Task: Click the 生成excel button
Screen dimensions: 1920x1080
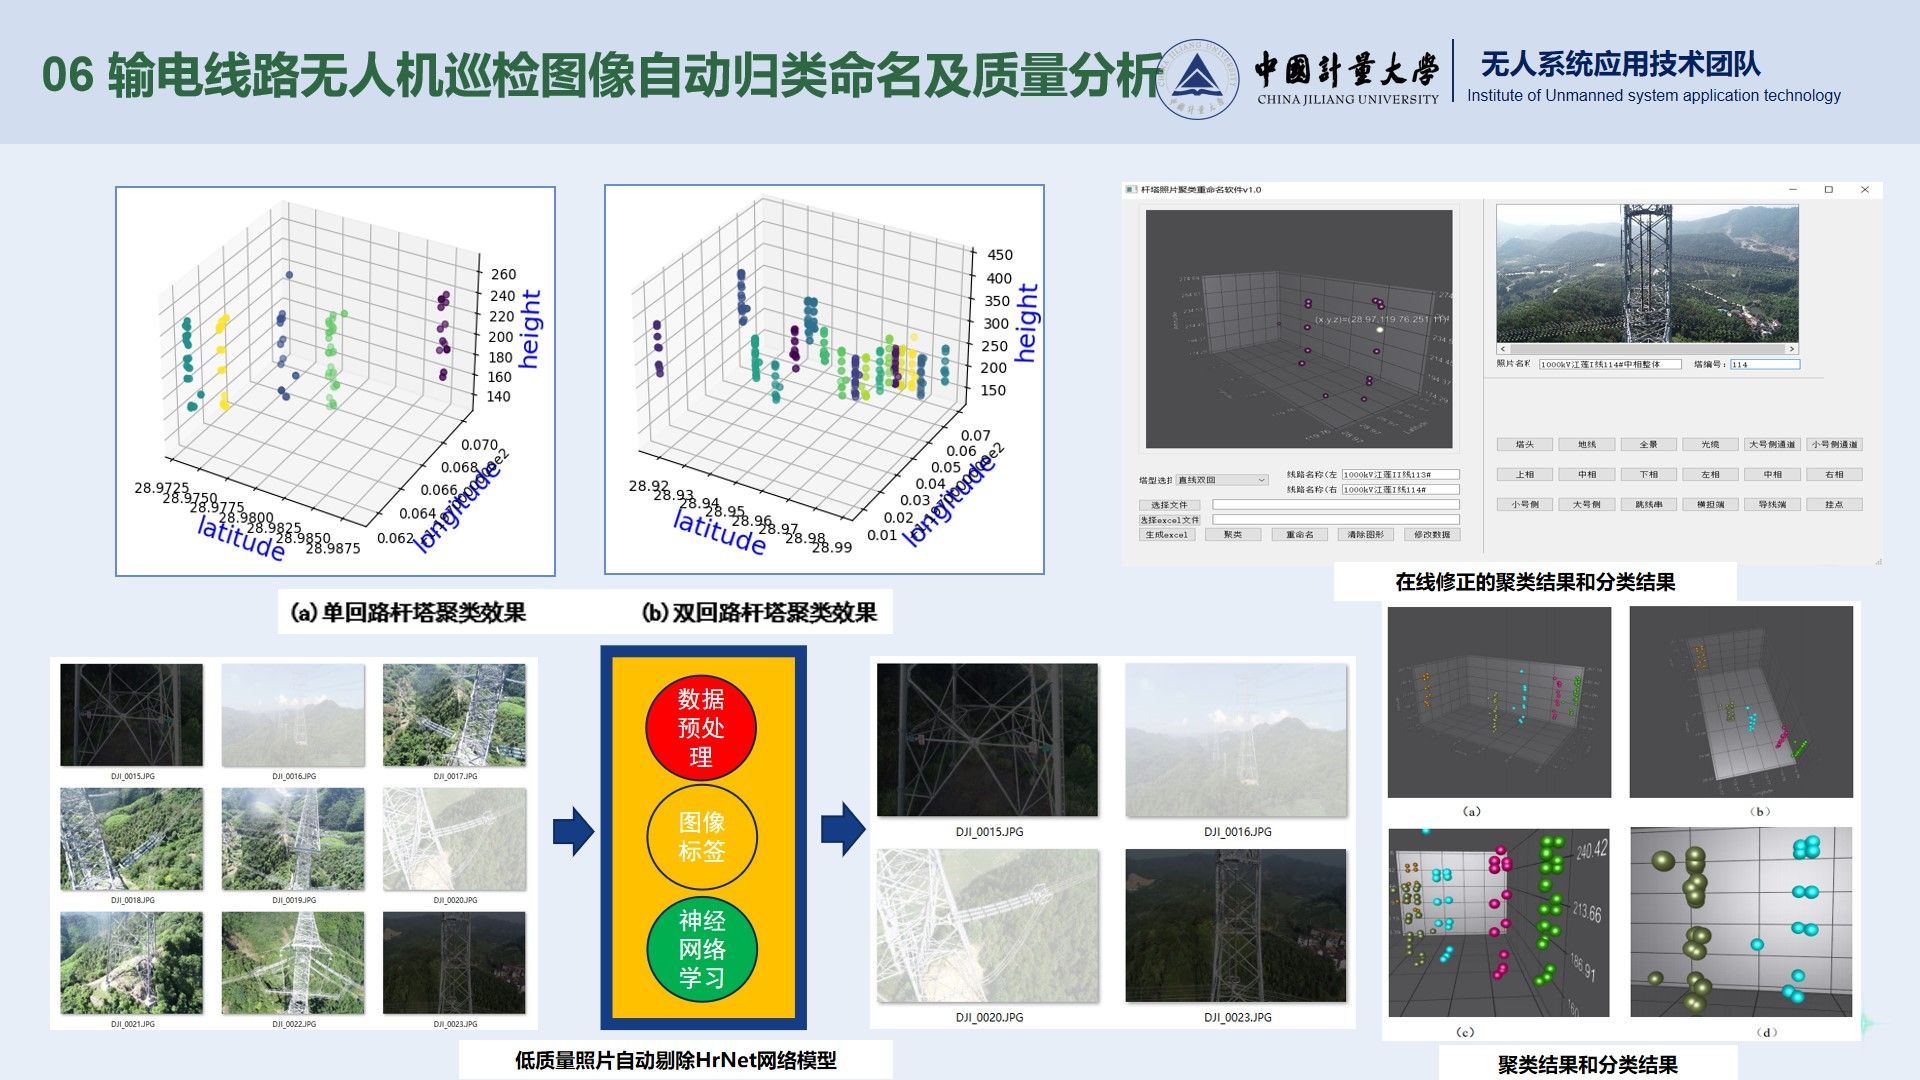Action: [x=1167, y=535]
